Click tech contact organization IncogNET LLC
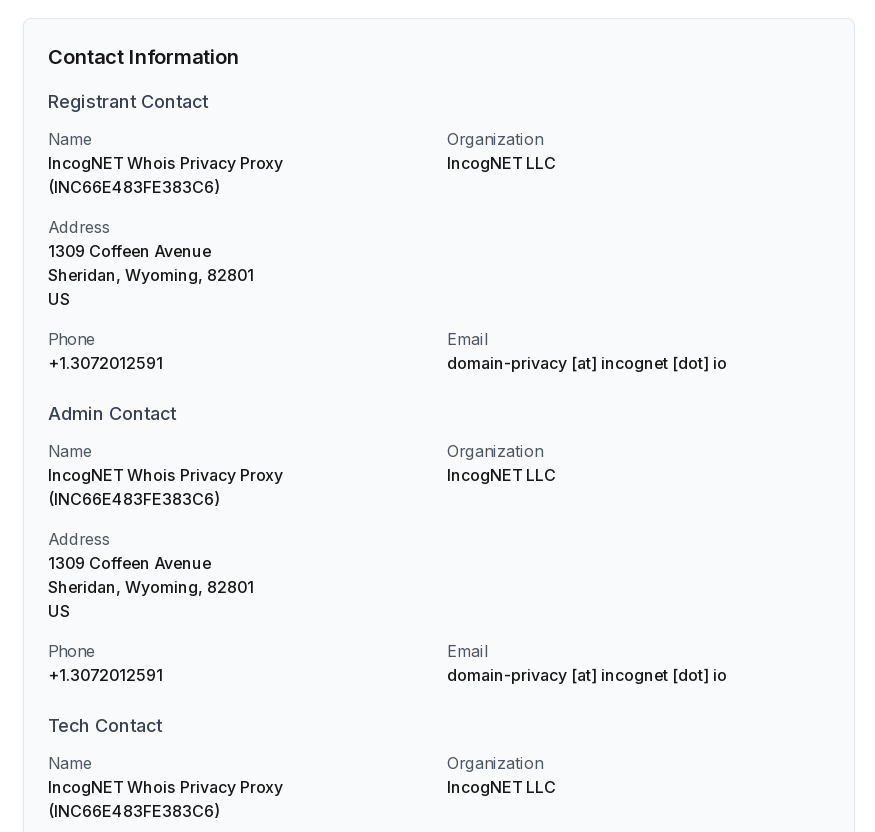The height and width of the screenshot is (832, 875). pyautogui.click(x=501, y=787)
